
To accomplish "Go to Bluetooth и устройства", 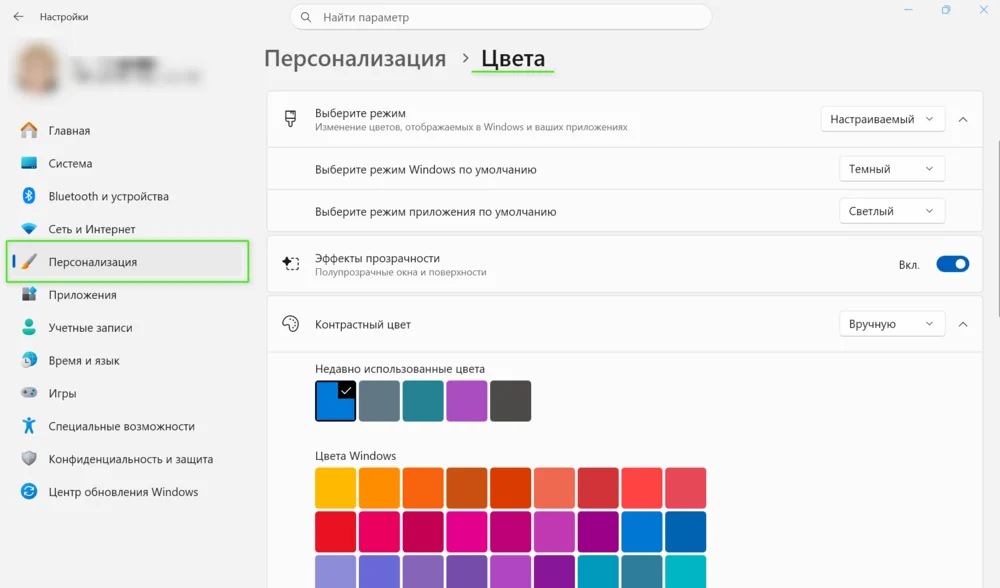I will click(x=128, y=196).
